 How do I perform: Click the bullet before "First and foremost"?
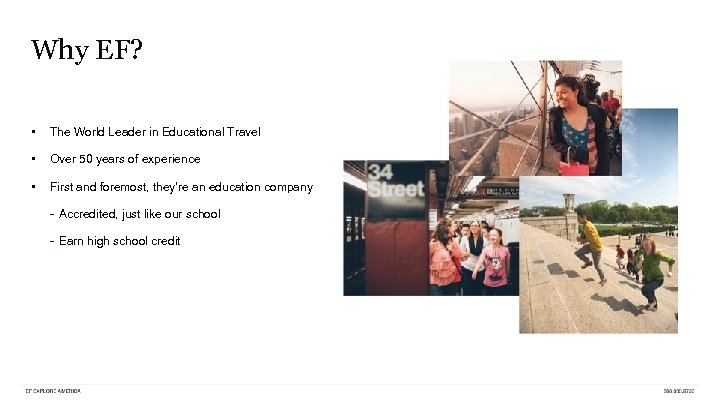pyautogui.click(x=33, y=187)
